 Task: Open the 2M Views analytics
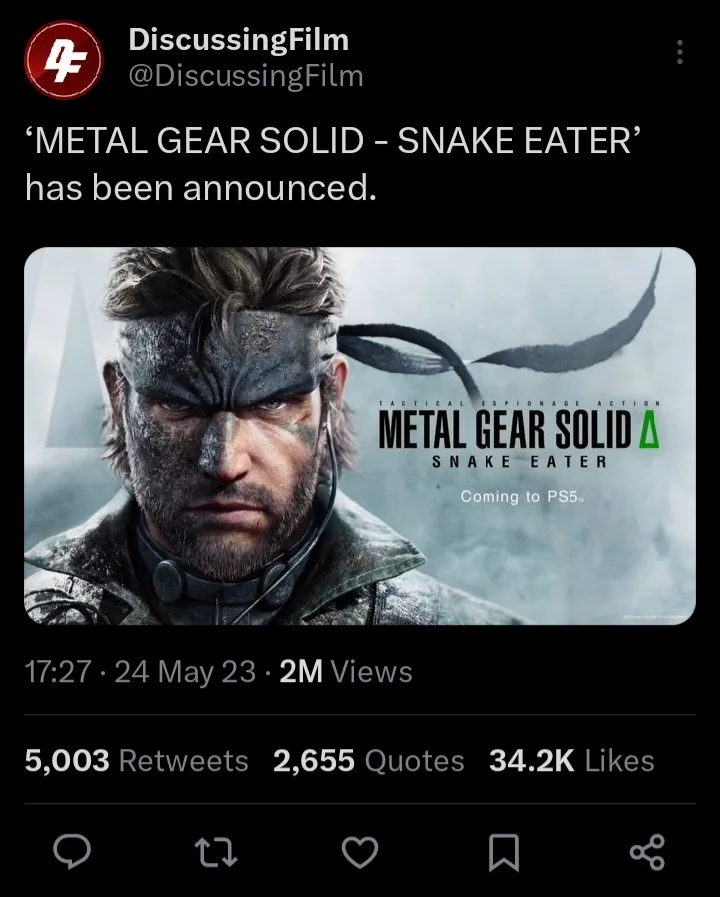(x=346, y=672)
